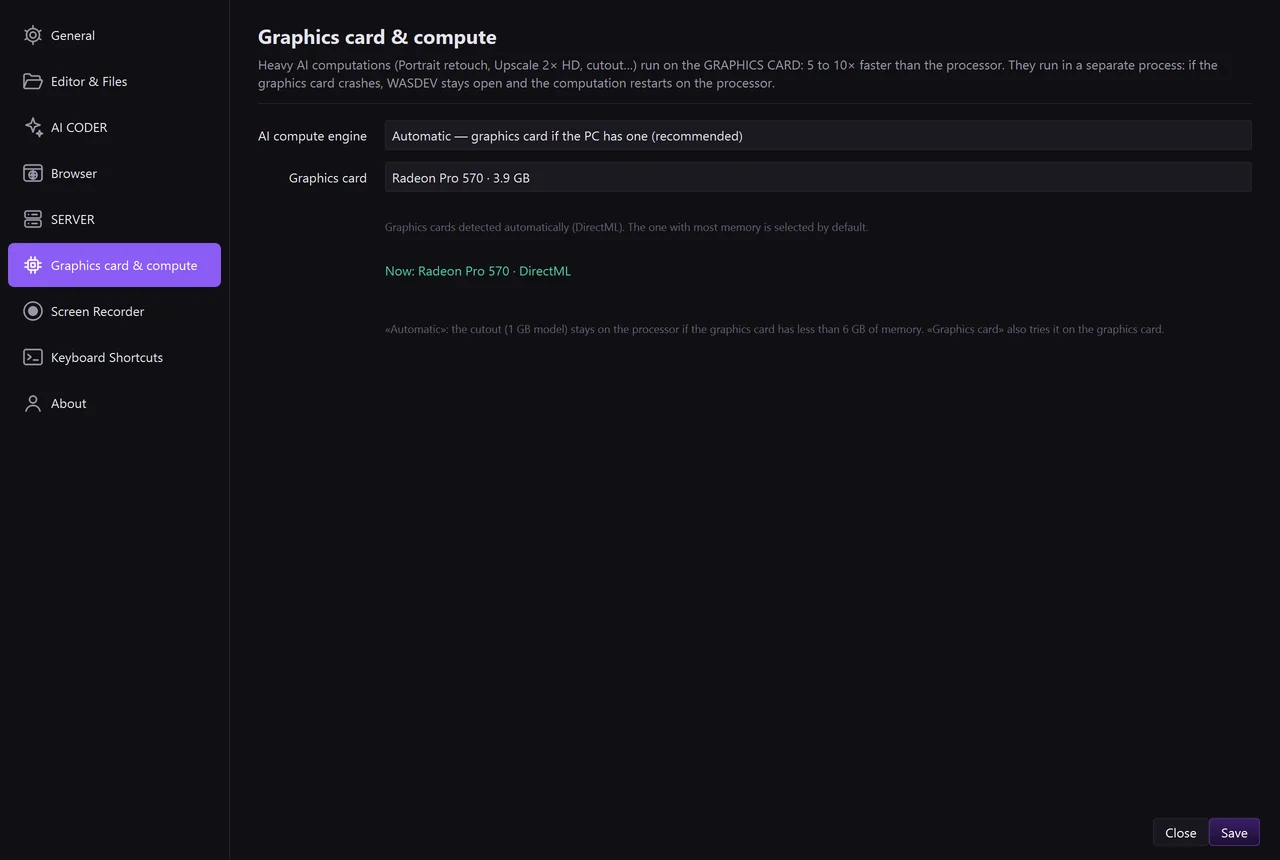Click the General gear icon
The height and width of the screenshot is (860, 1280).
33,35
